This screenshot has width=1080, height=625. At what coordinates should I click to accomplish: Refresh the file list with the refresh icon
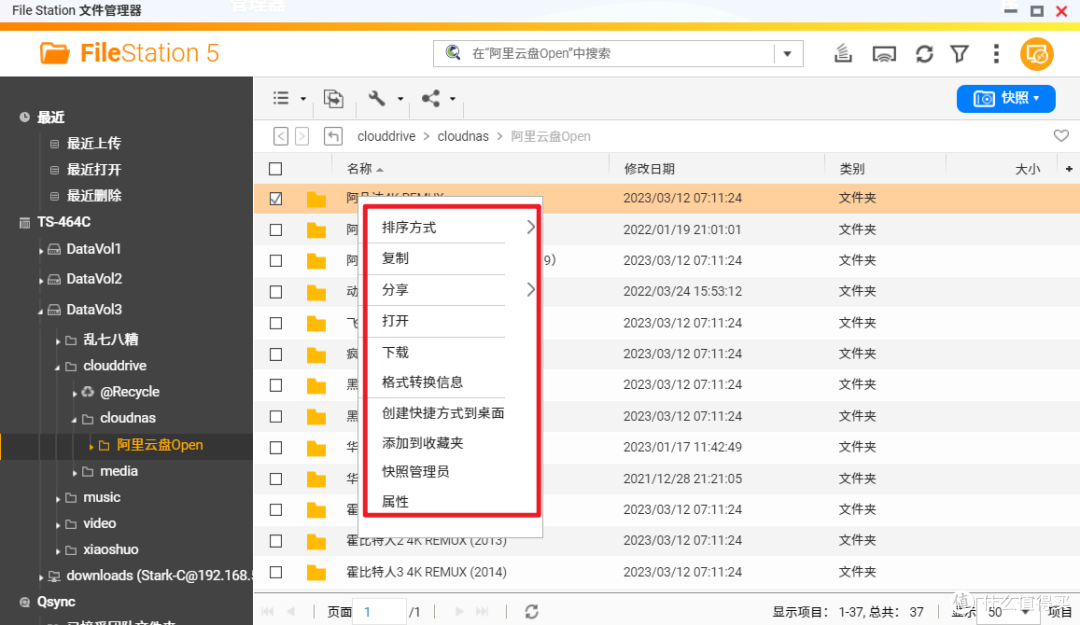[924, 54]
